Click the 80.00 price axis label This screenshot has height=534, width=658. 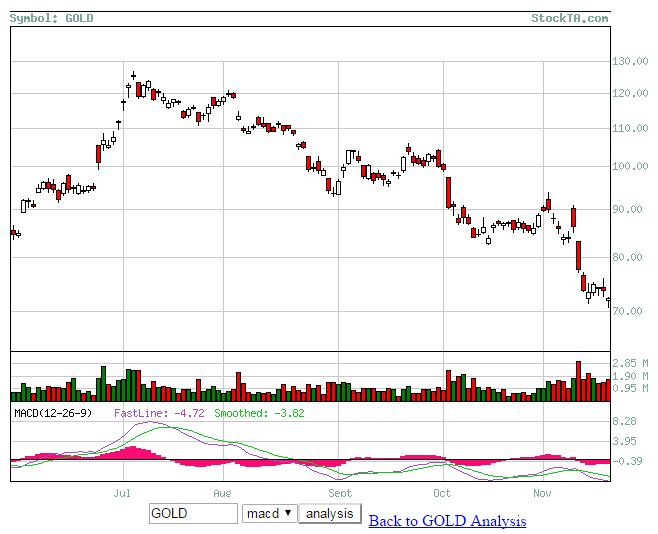coord(627,257)
